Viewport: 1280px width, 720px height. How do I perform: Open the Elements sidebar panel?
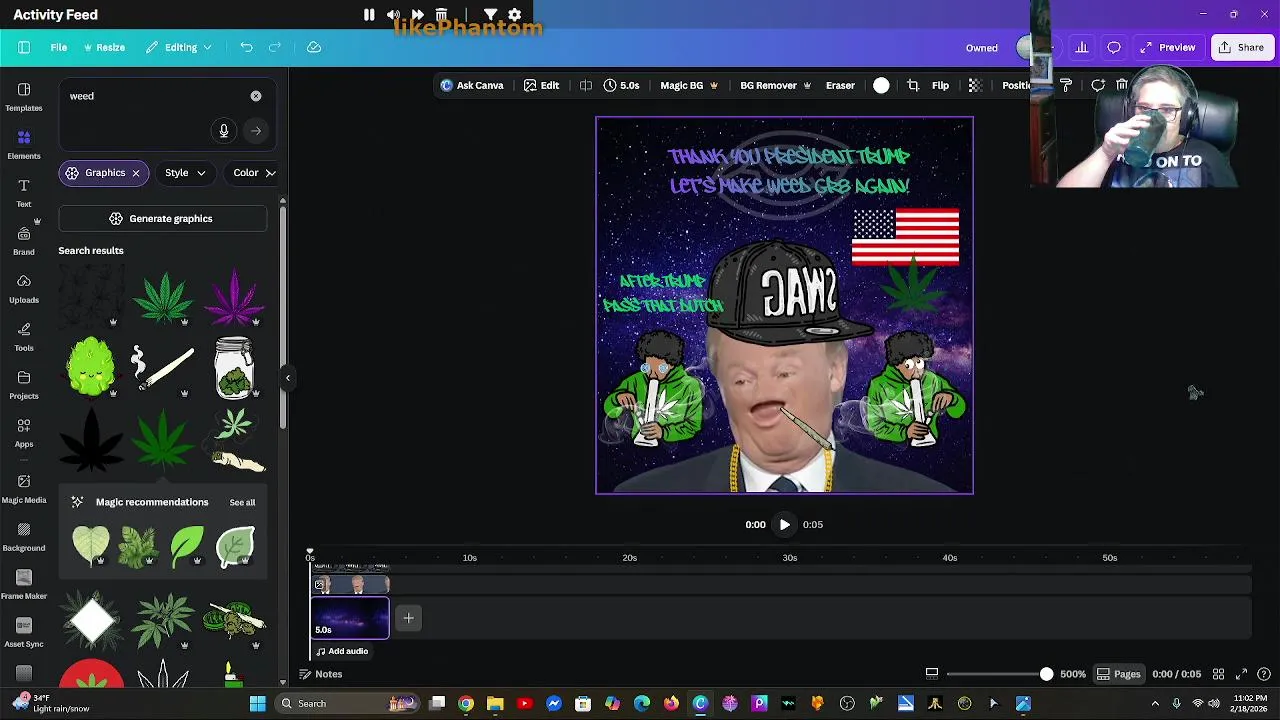(x=24, y=145)
